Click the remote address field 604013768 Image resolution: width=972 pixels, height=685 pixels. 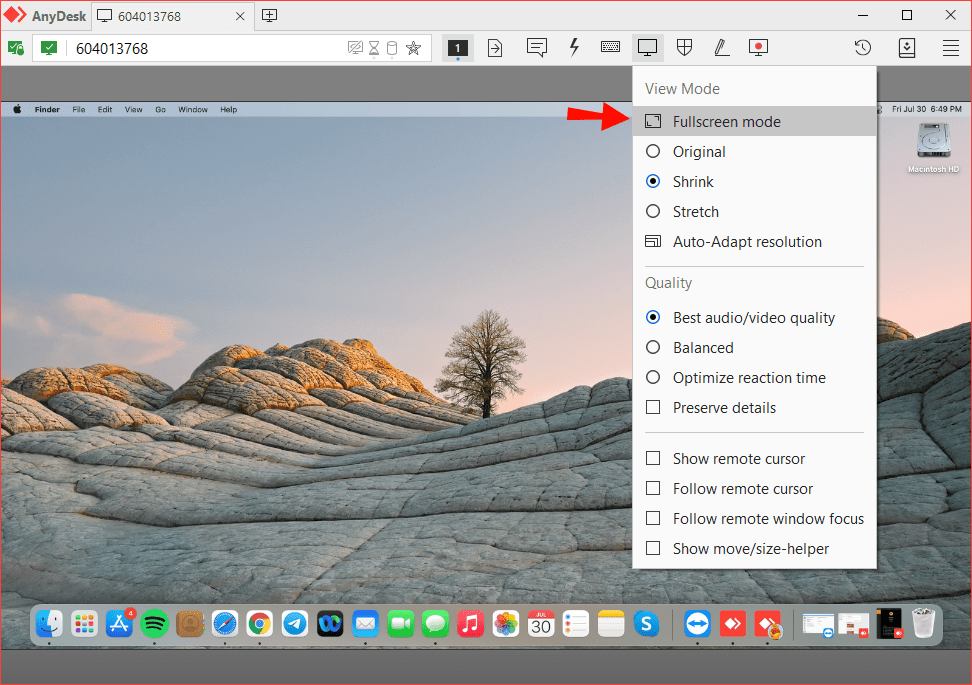tap(200, 48)
